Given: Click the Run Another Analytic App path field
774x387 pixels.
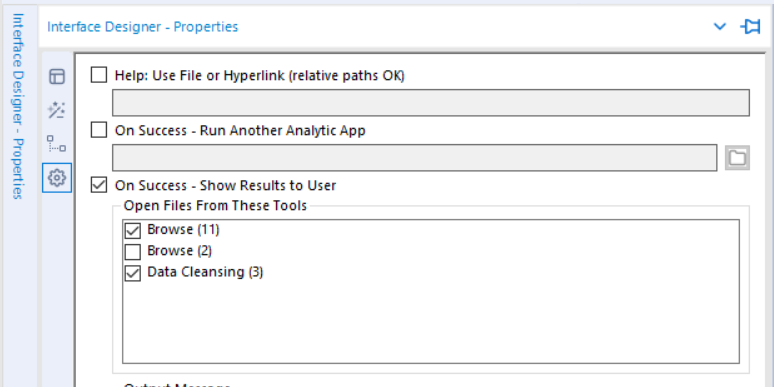Looking at the screenshot, I should pos(415,158).
